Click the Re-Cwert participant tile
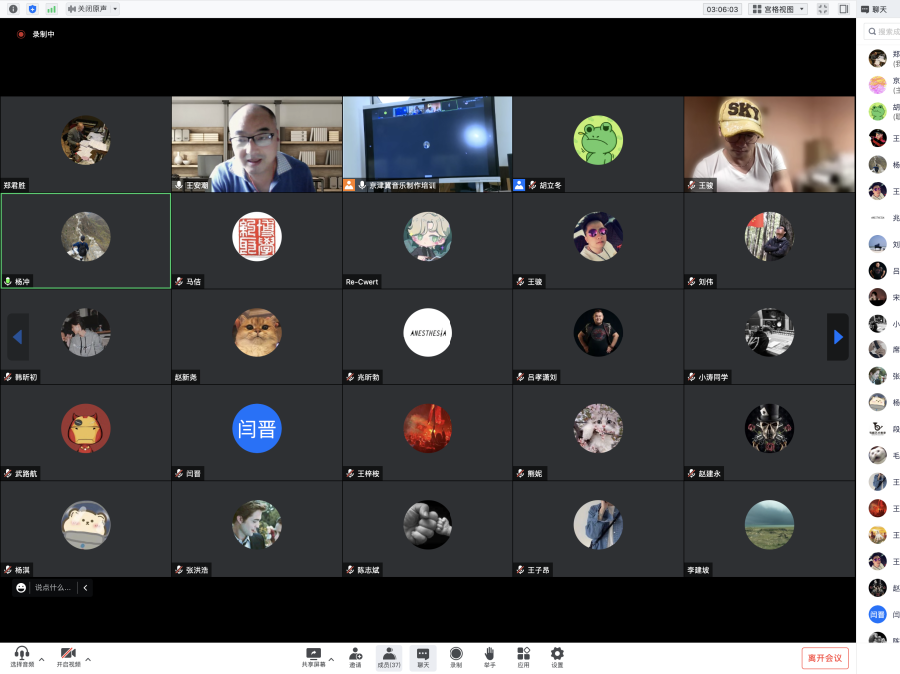 (x=428, y=241)
